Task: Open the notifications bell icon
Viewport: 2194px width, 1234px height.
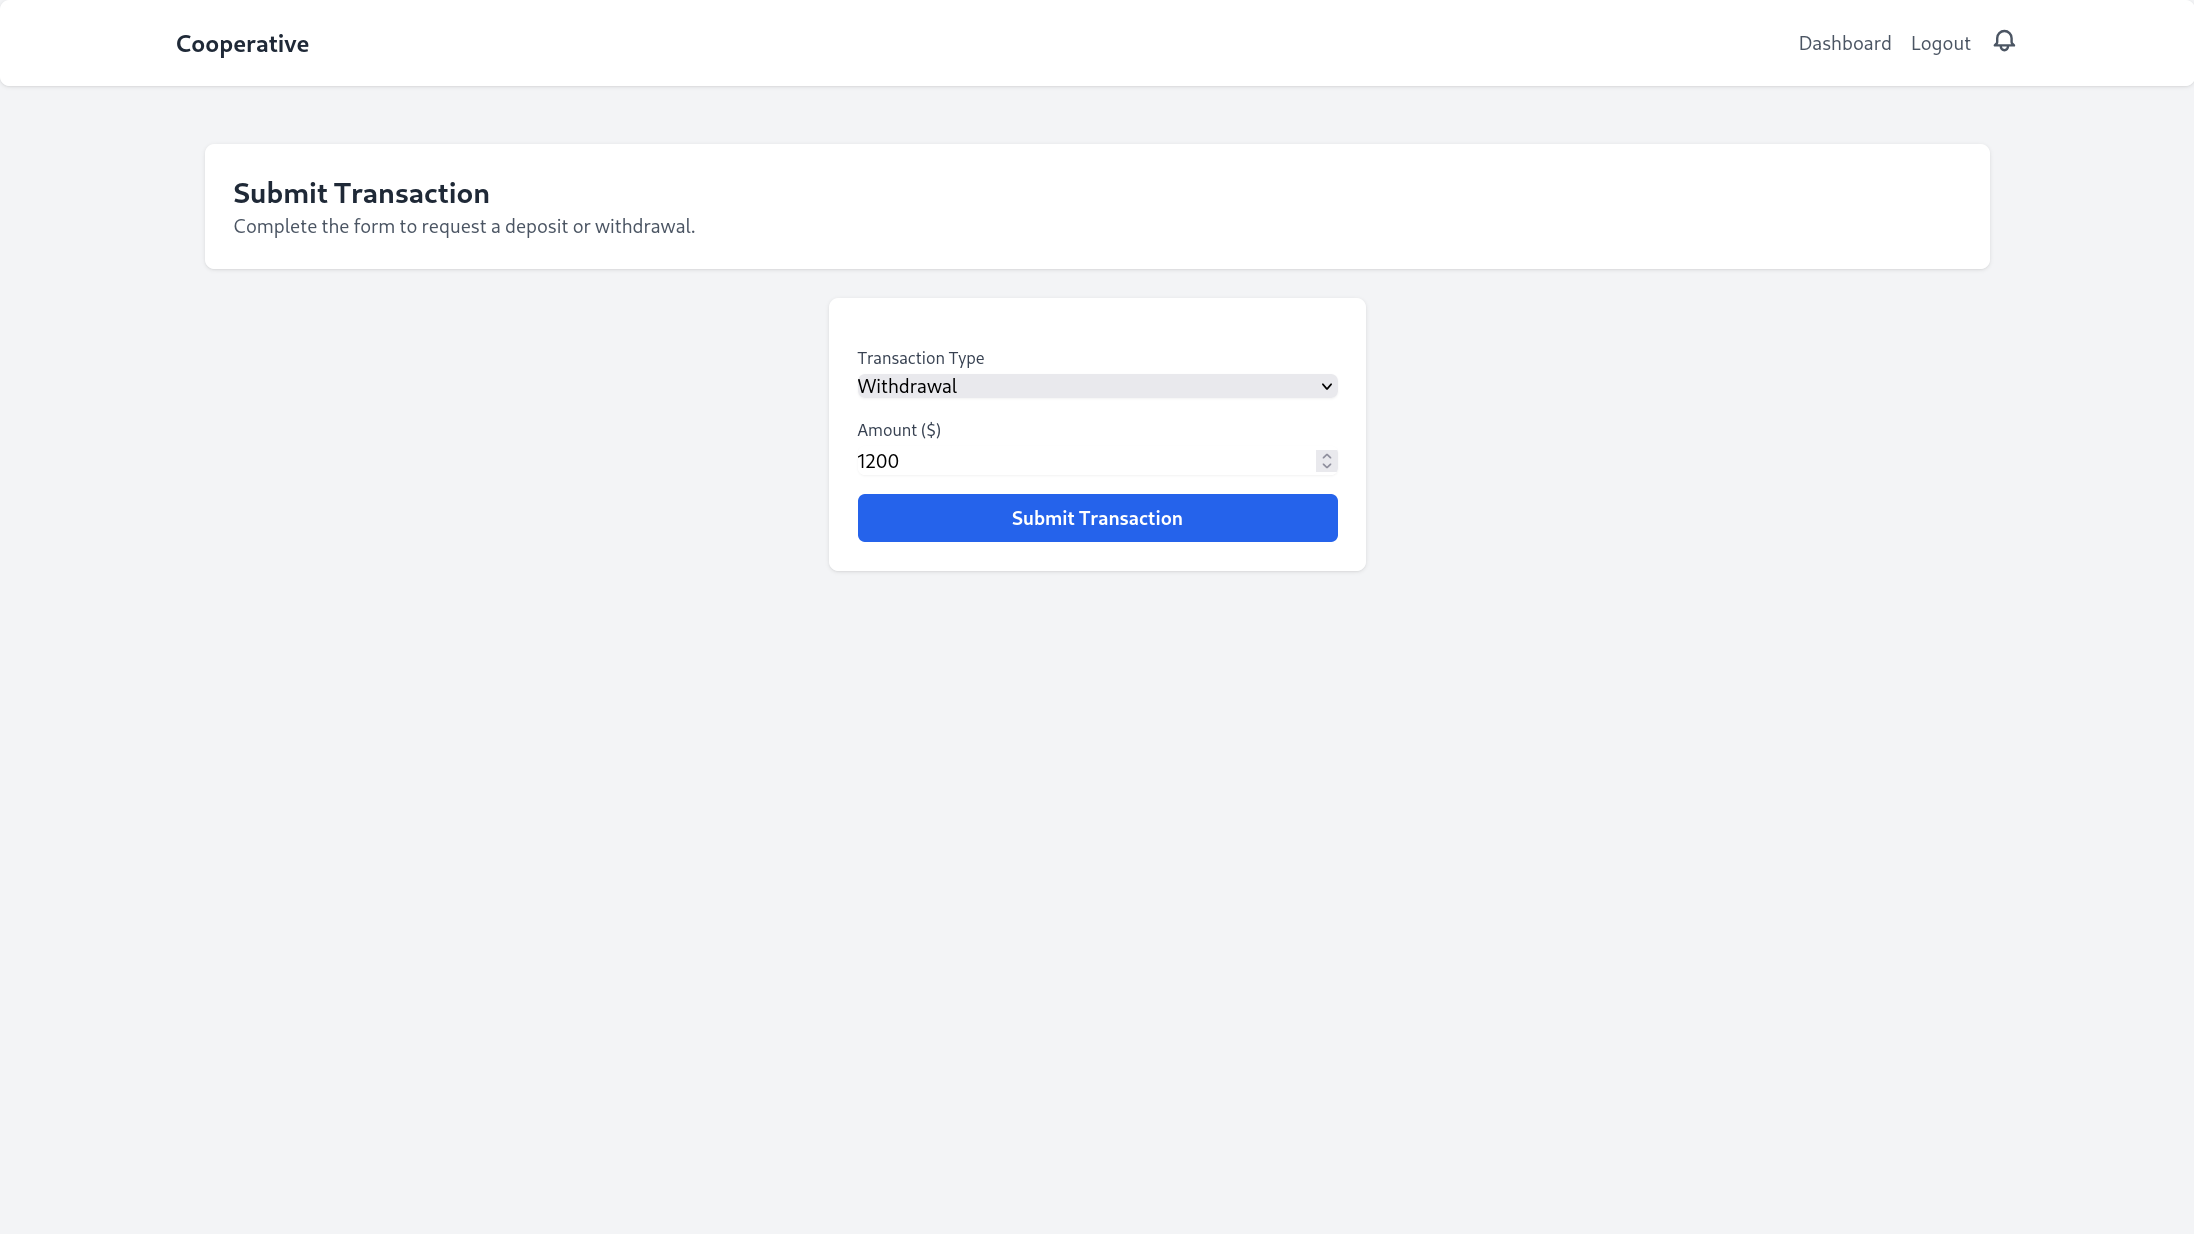Action: coord(2004,41)
